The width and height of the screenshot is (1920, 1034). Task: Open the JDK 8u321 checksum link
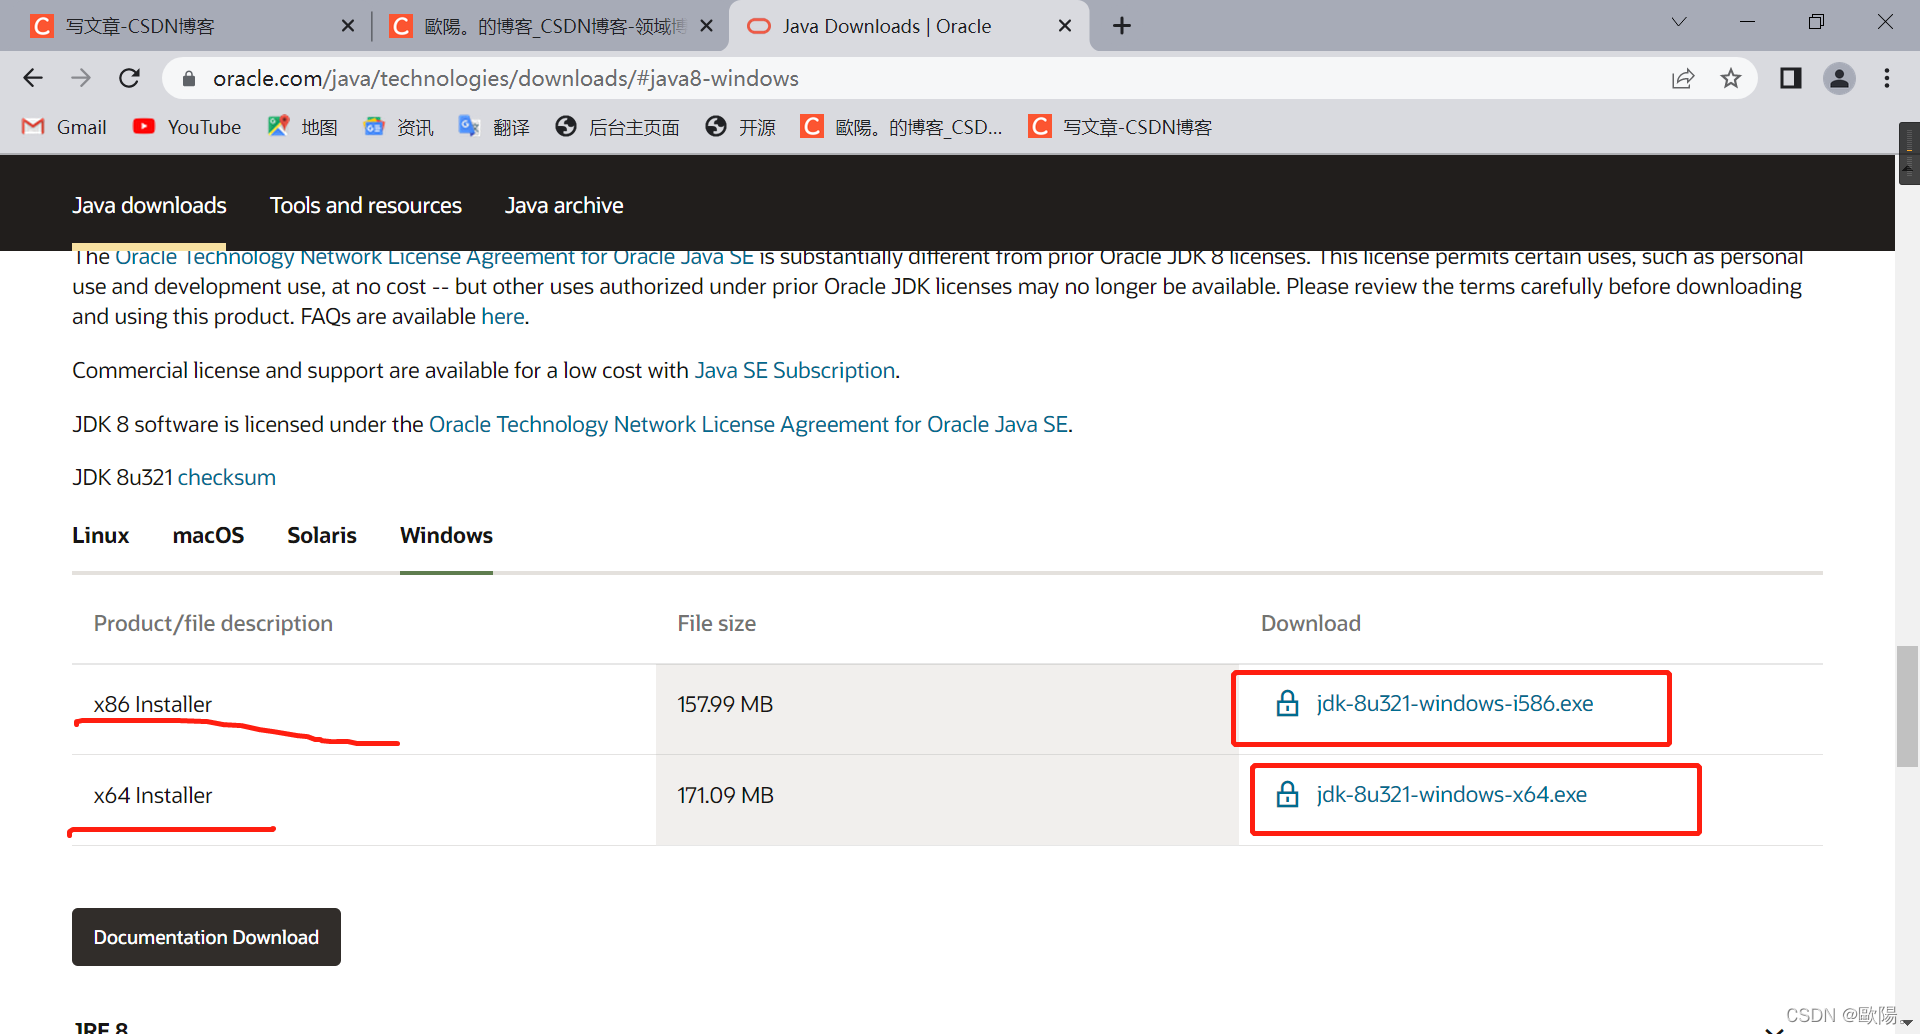click(227, 477)
